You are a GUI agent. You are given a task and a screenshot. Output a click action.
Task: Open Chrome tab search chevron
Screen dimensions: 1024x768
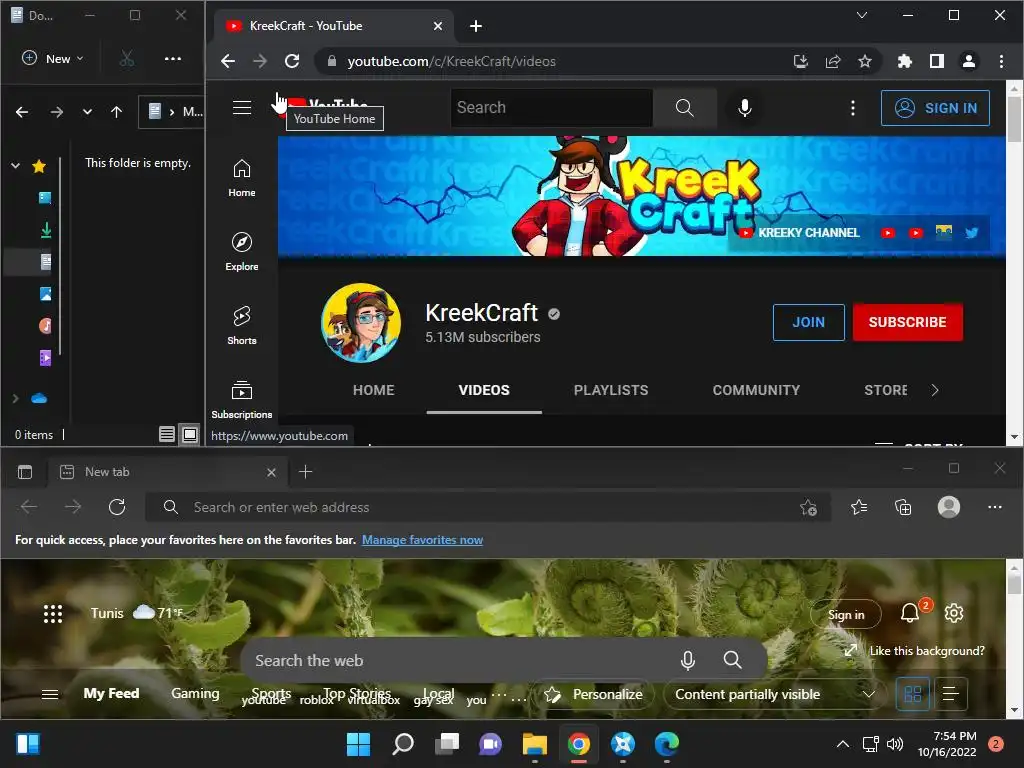862,15
